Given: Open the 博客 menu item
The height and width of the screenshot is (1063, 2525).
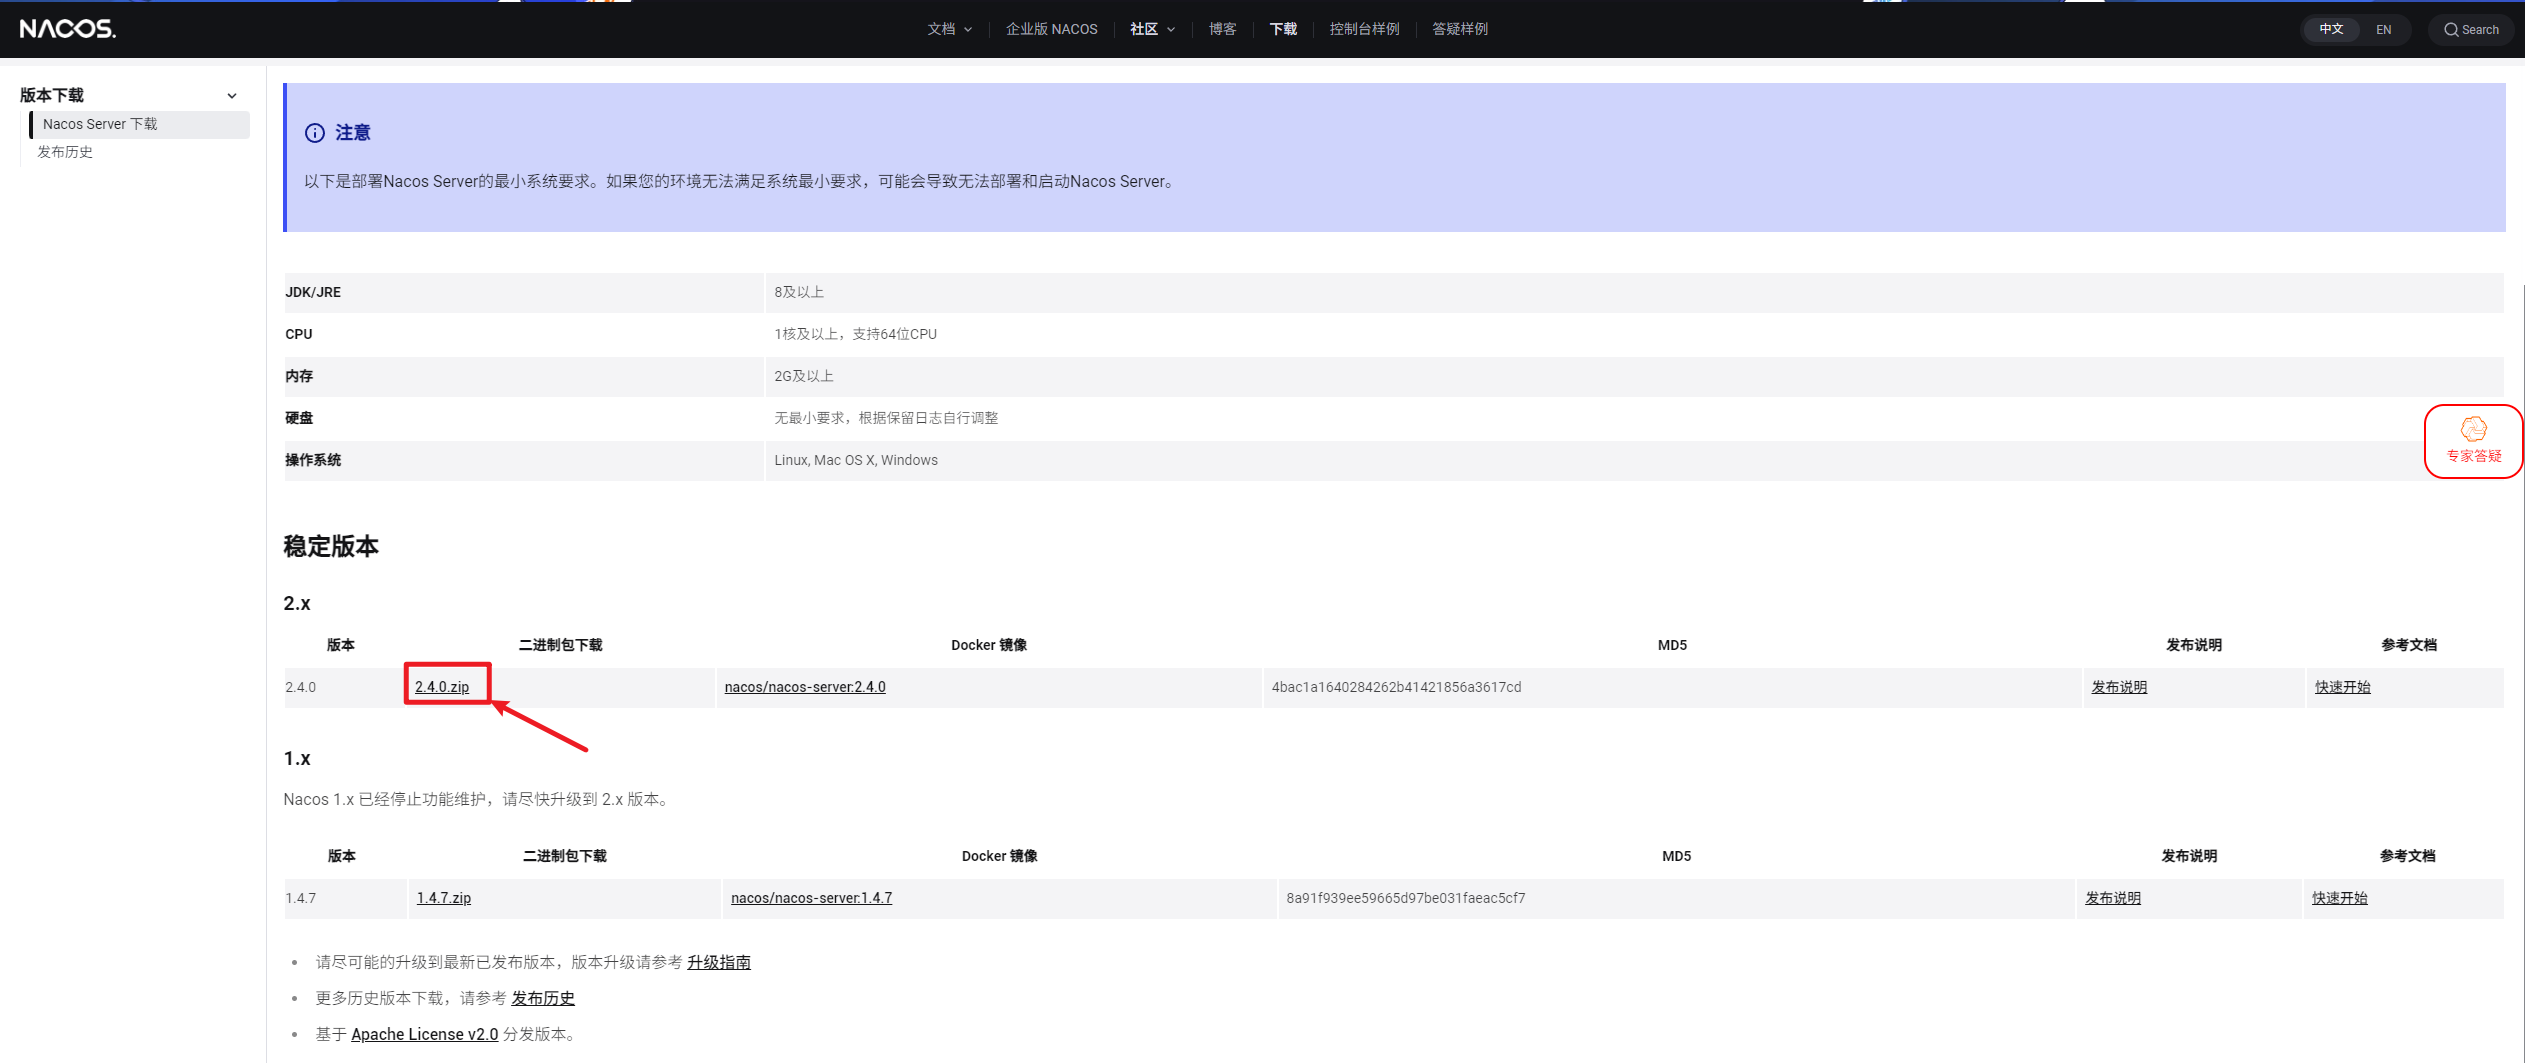Looking at the screenshot, I should pos(1222,29).
